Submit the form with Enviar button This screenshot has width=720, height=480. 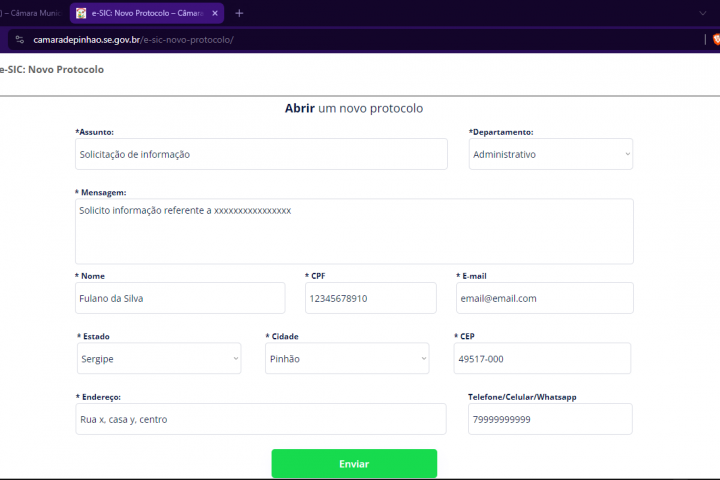tap(354, 464)
